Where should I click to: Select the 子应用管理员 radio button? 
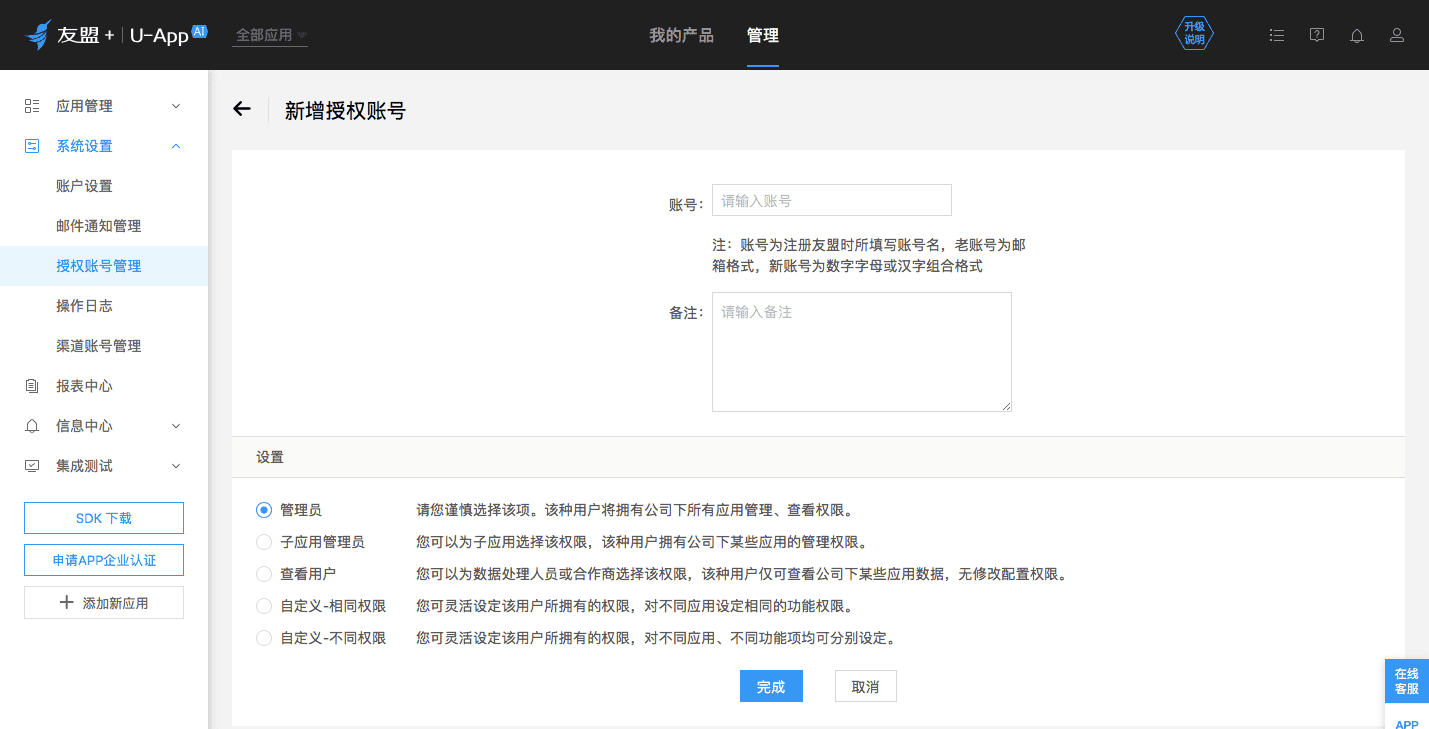click(x=264, y=542)
